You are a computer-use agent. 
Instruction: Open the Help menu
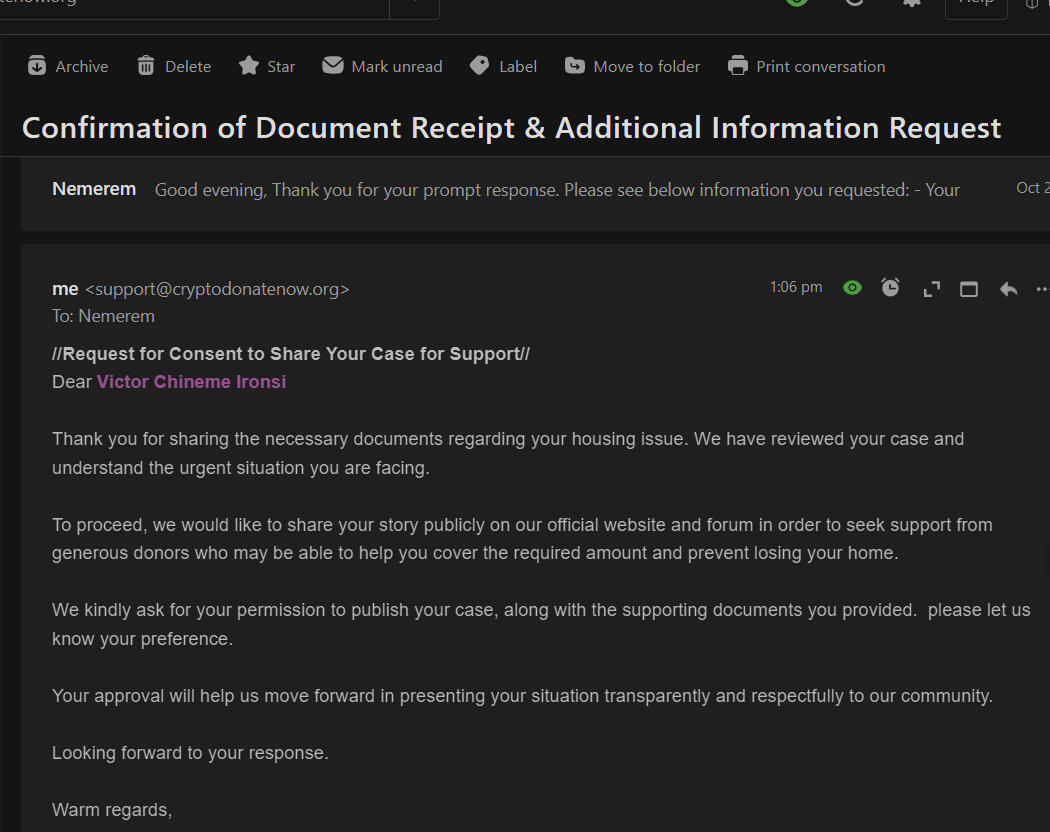[x=975, y=5]
